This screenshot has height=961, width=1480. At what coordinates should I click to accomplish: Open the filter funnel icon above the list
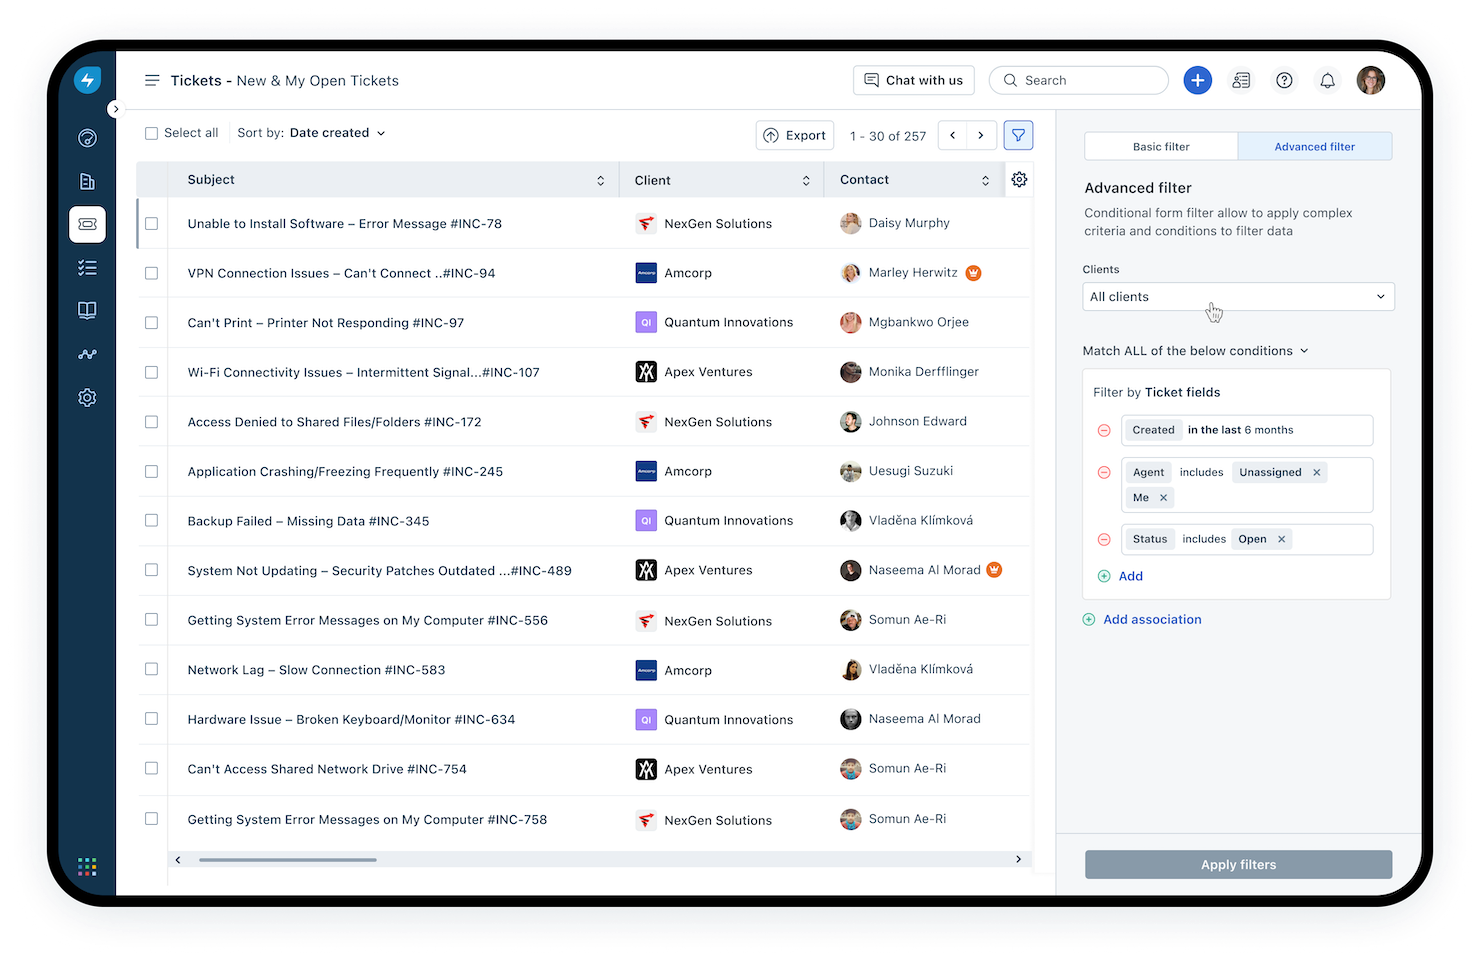tap(1018, 134)
